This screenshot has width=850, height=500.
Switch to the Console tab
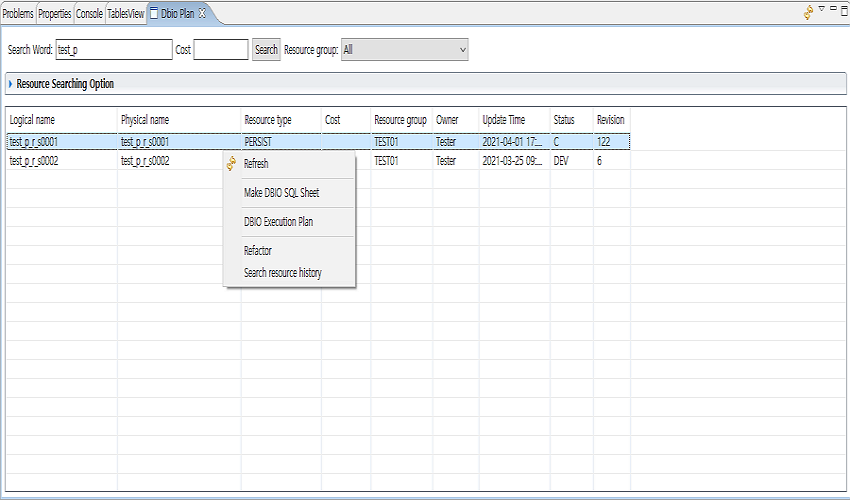click(89, 14)
